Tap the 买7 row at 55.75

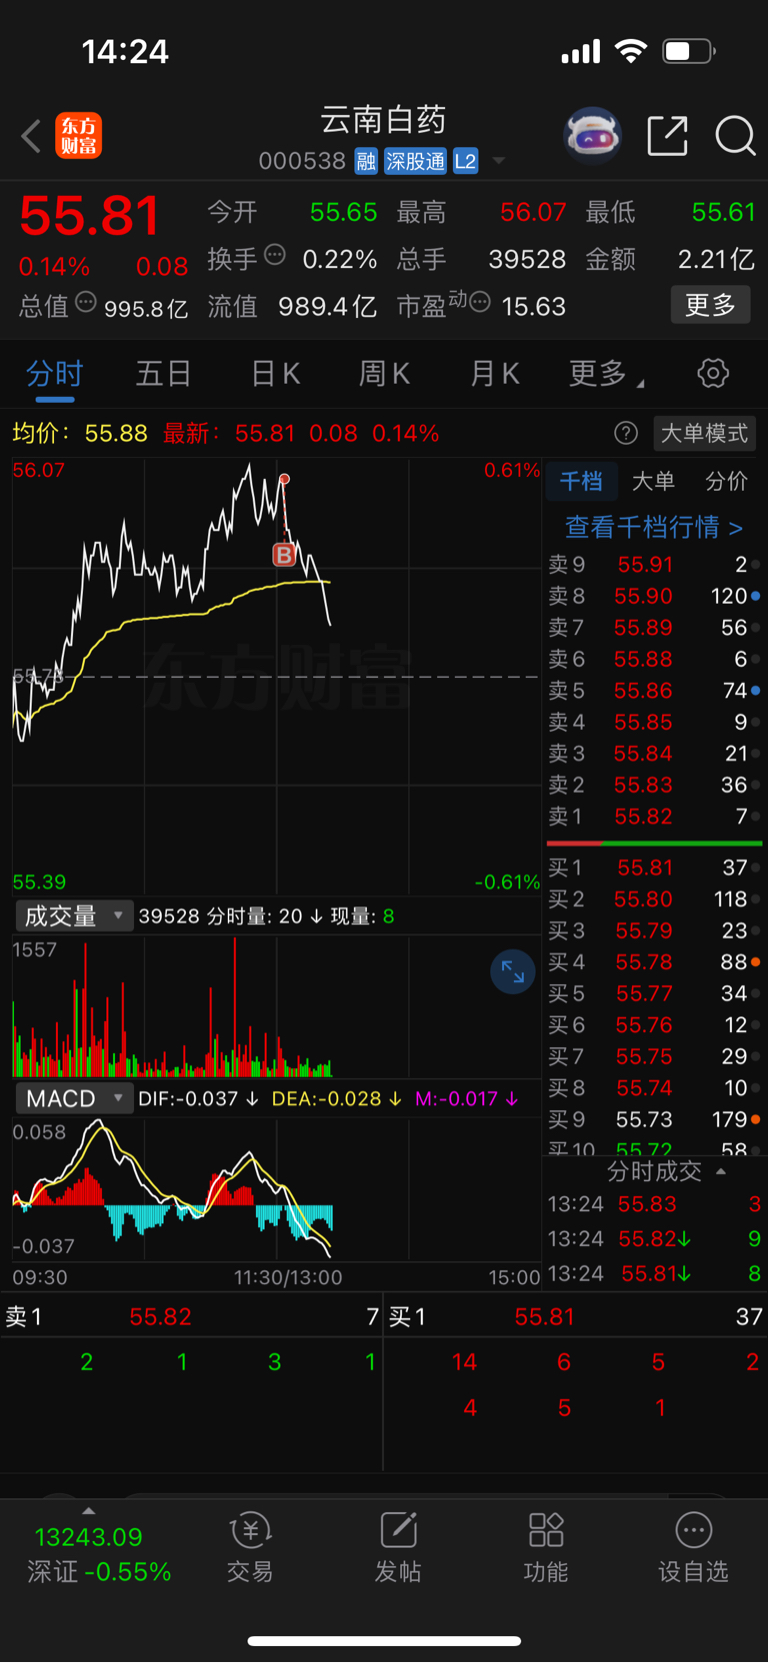pos(654,1057)
